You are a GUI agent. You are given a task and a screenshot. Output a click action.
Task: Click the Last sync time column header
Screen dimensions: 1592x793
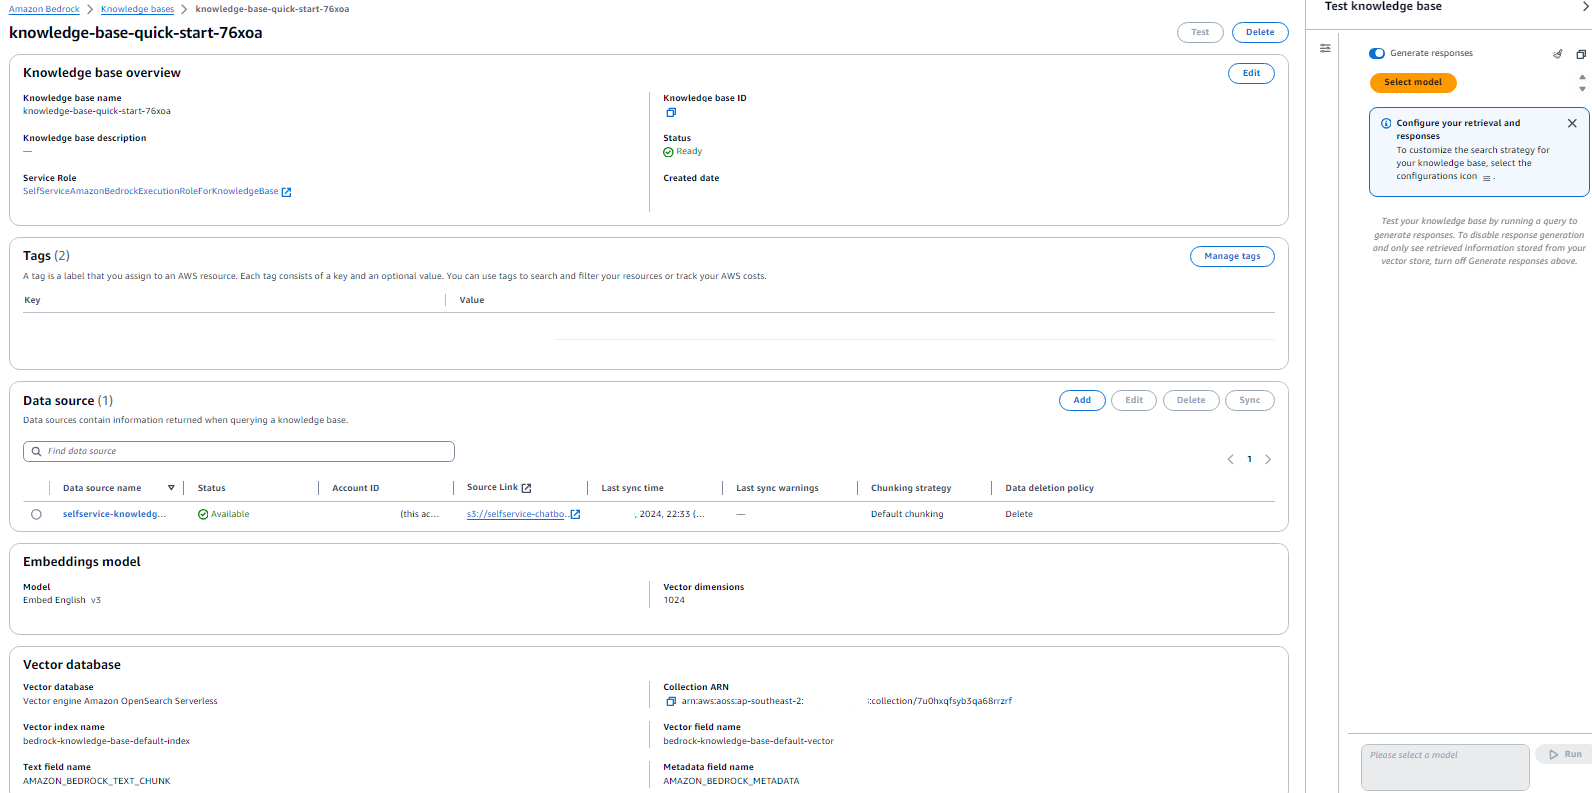point(632,488)
